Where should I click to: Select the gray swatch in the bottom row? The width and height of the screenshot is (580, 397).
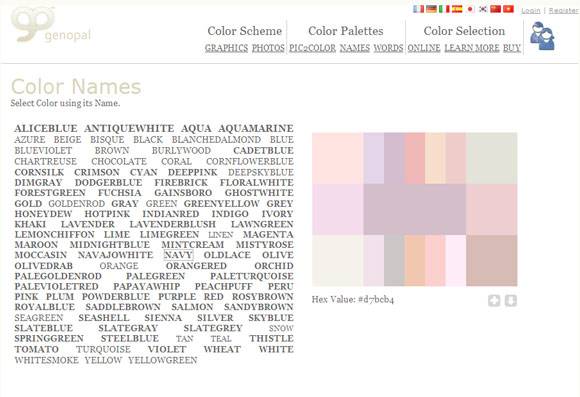pyautogui.click(x=394, y=260)
